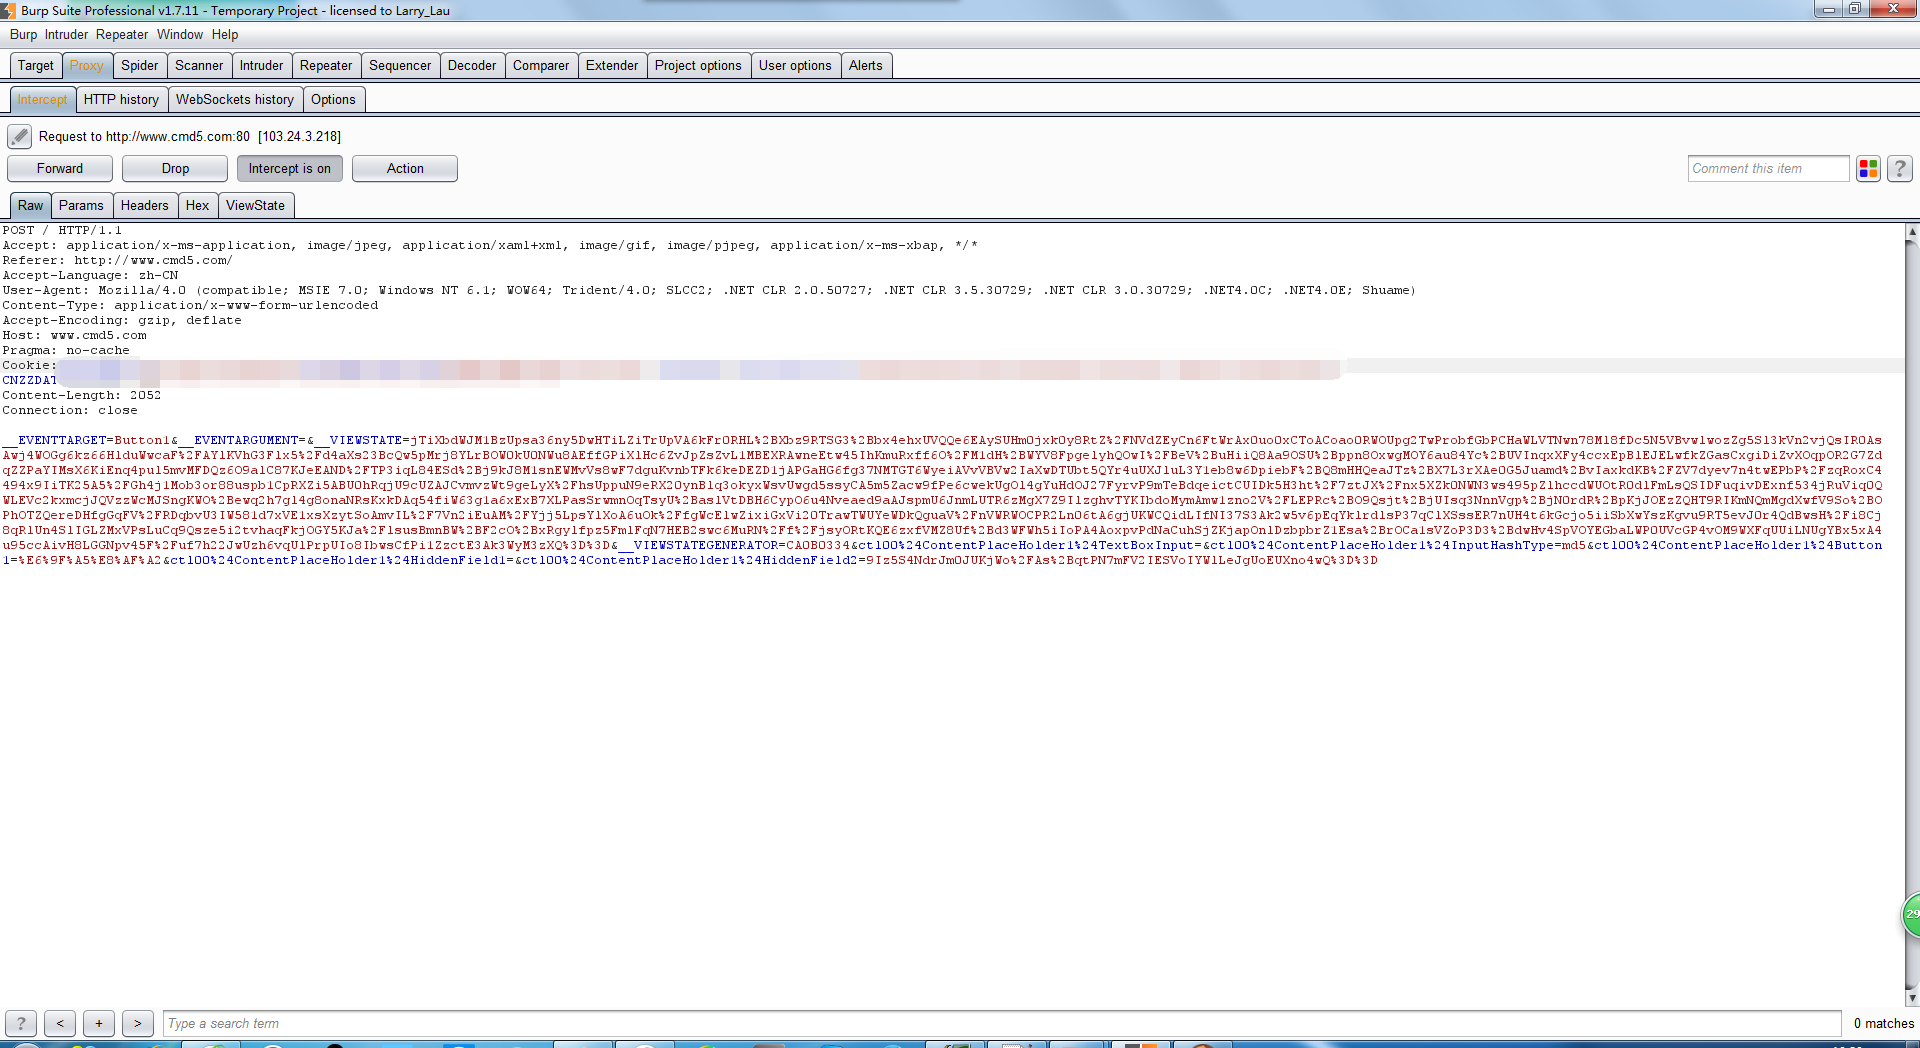Click the Accept-Language: zh-CN header
Image resolution: width=1920 pixels, height=1048 pixels.
pos(90,275)
